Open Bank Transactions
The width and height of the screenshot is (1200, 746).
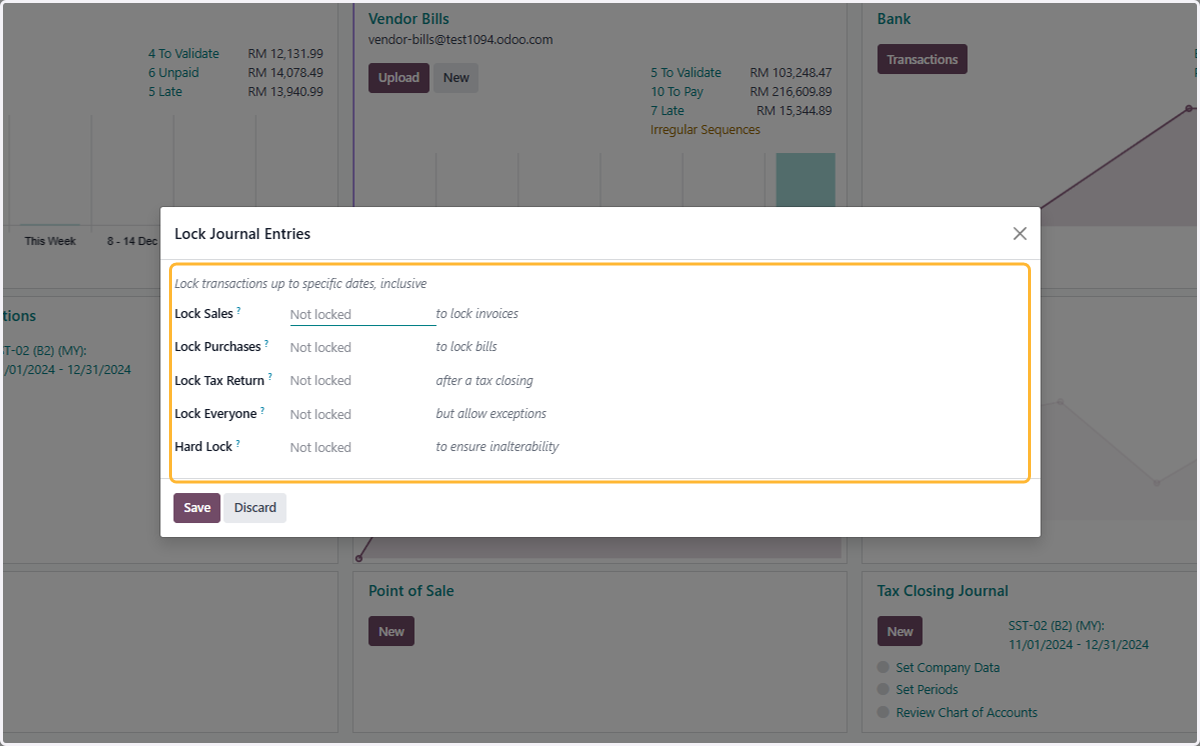coord(922,59)
